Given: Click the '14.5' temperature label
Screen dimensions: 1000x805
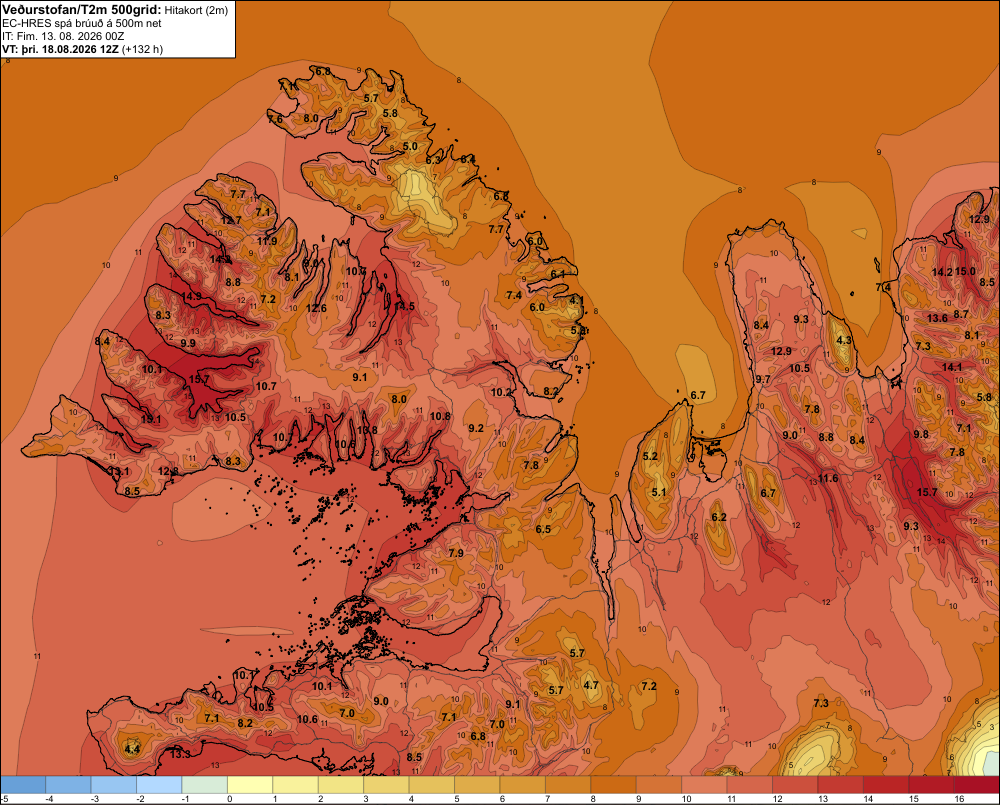Looking at the screenshot, I should coord(404,306).
